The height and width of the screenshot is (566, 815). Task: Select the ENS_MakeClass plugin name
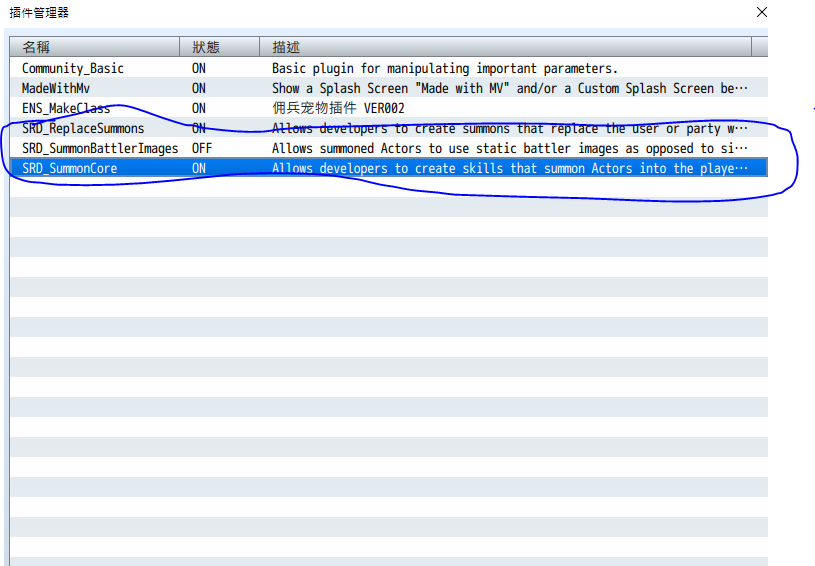click(66, 108)
